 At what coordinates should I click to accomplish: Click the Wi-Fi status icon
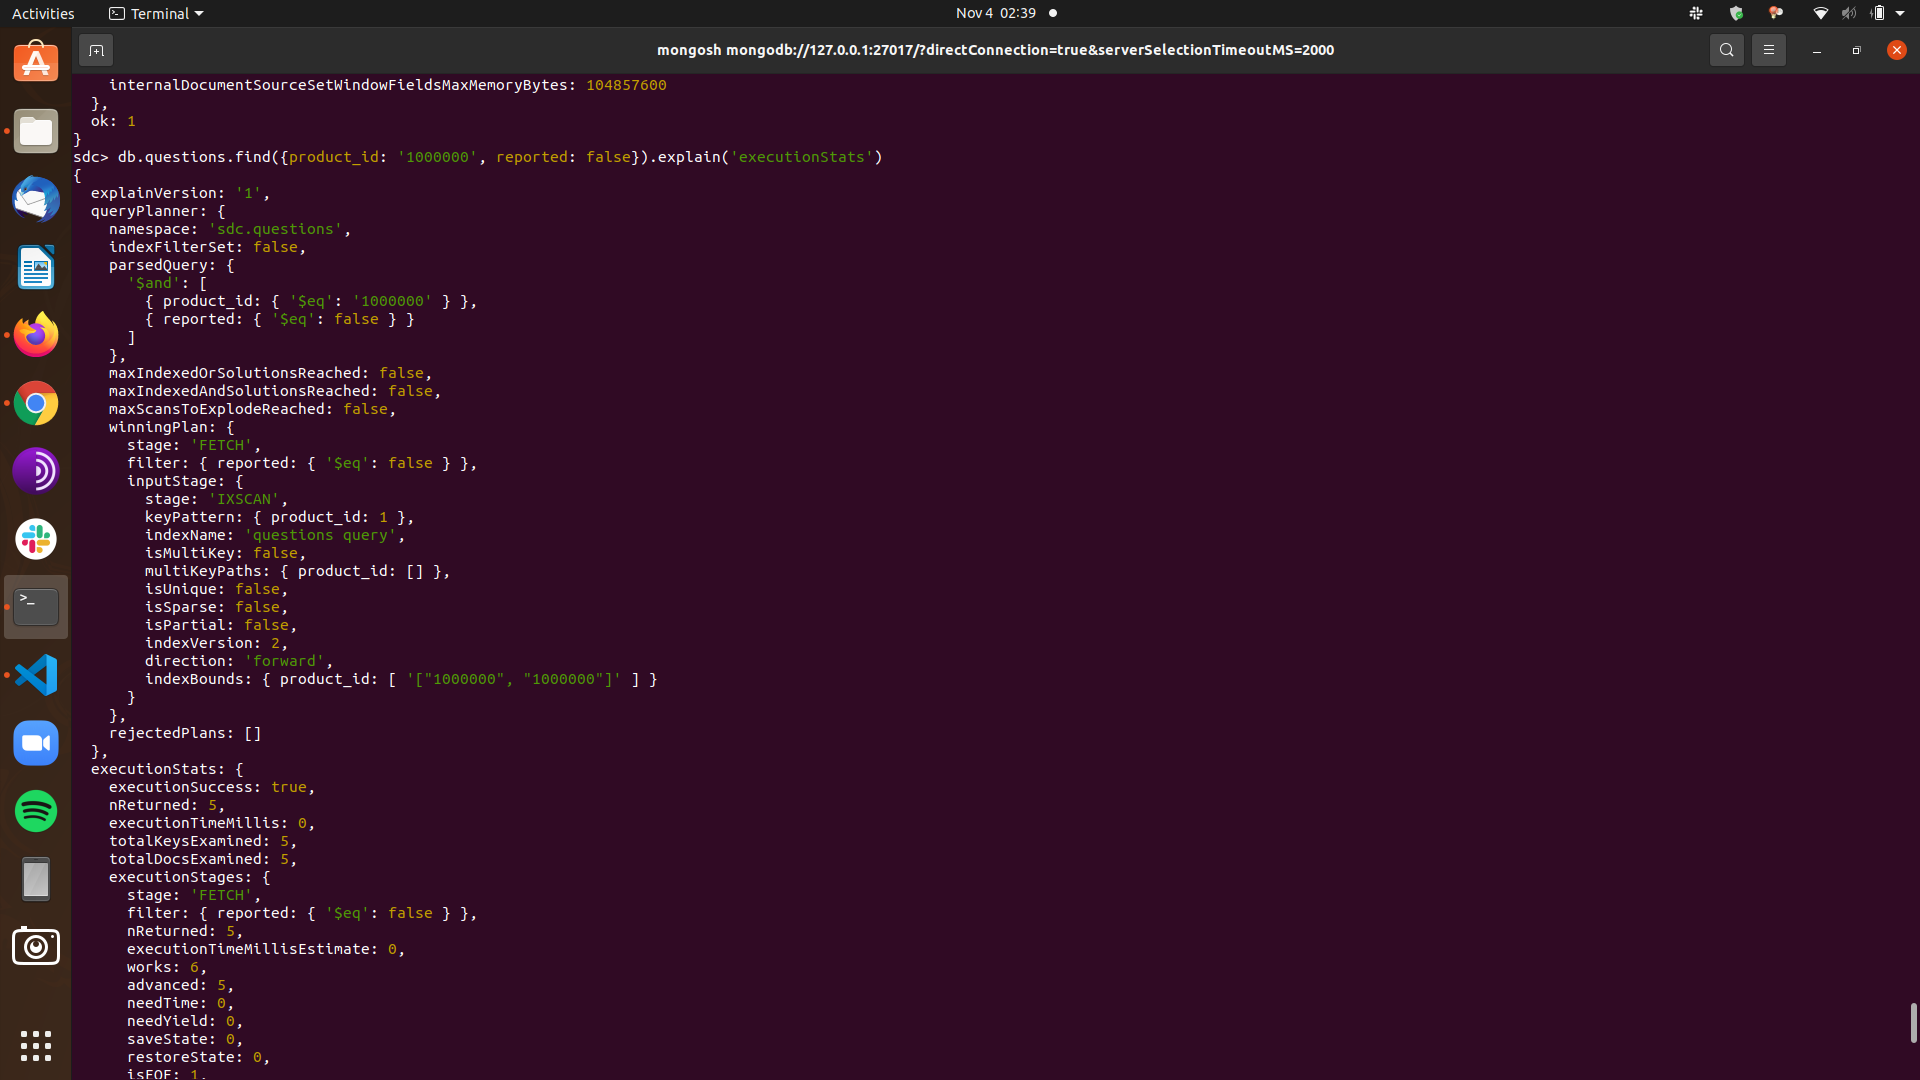[x=1821, y=13]
